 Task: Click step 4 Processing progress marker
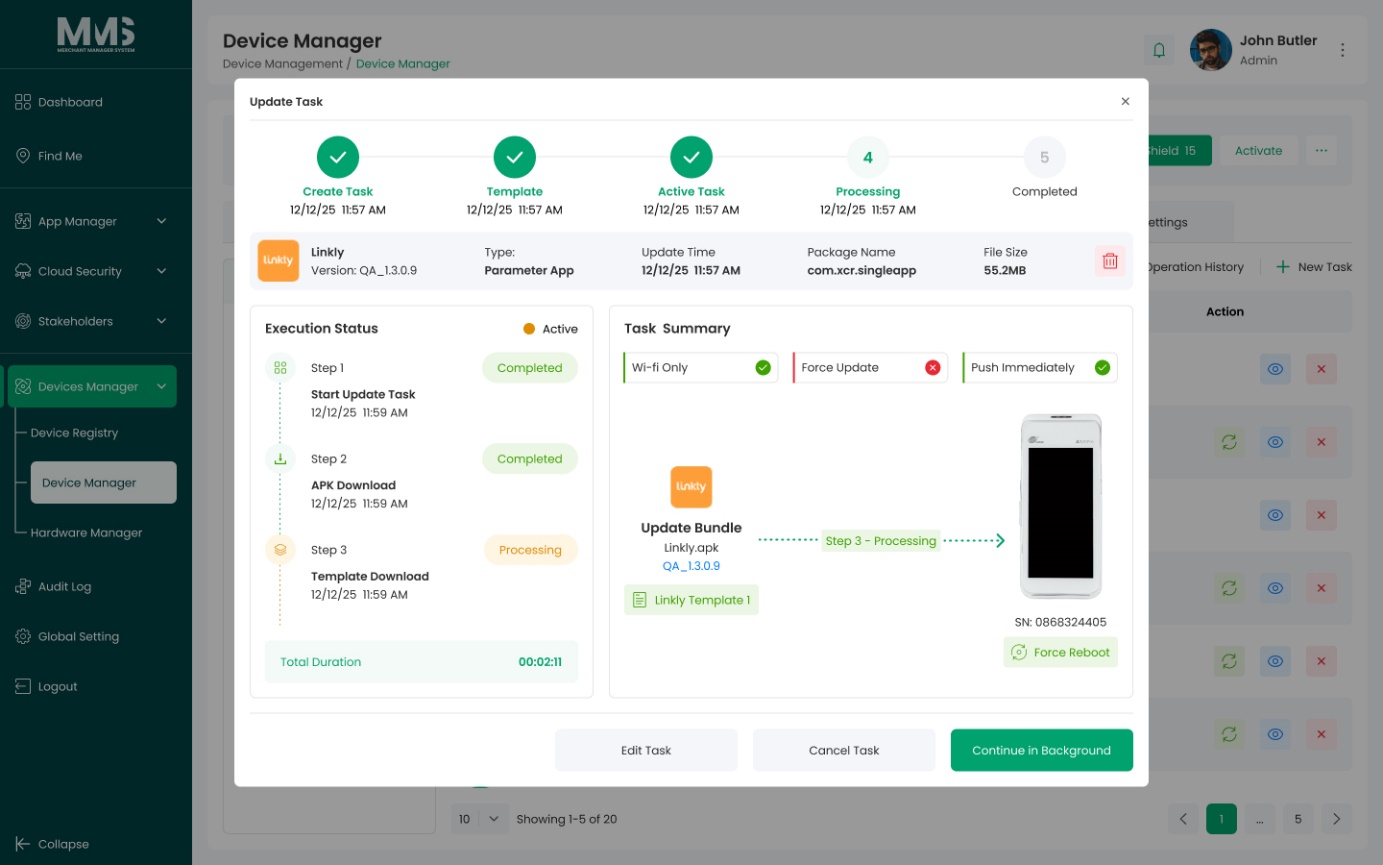point(867,157)
